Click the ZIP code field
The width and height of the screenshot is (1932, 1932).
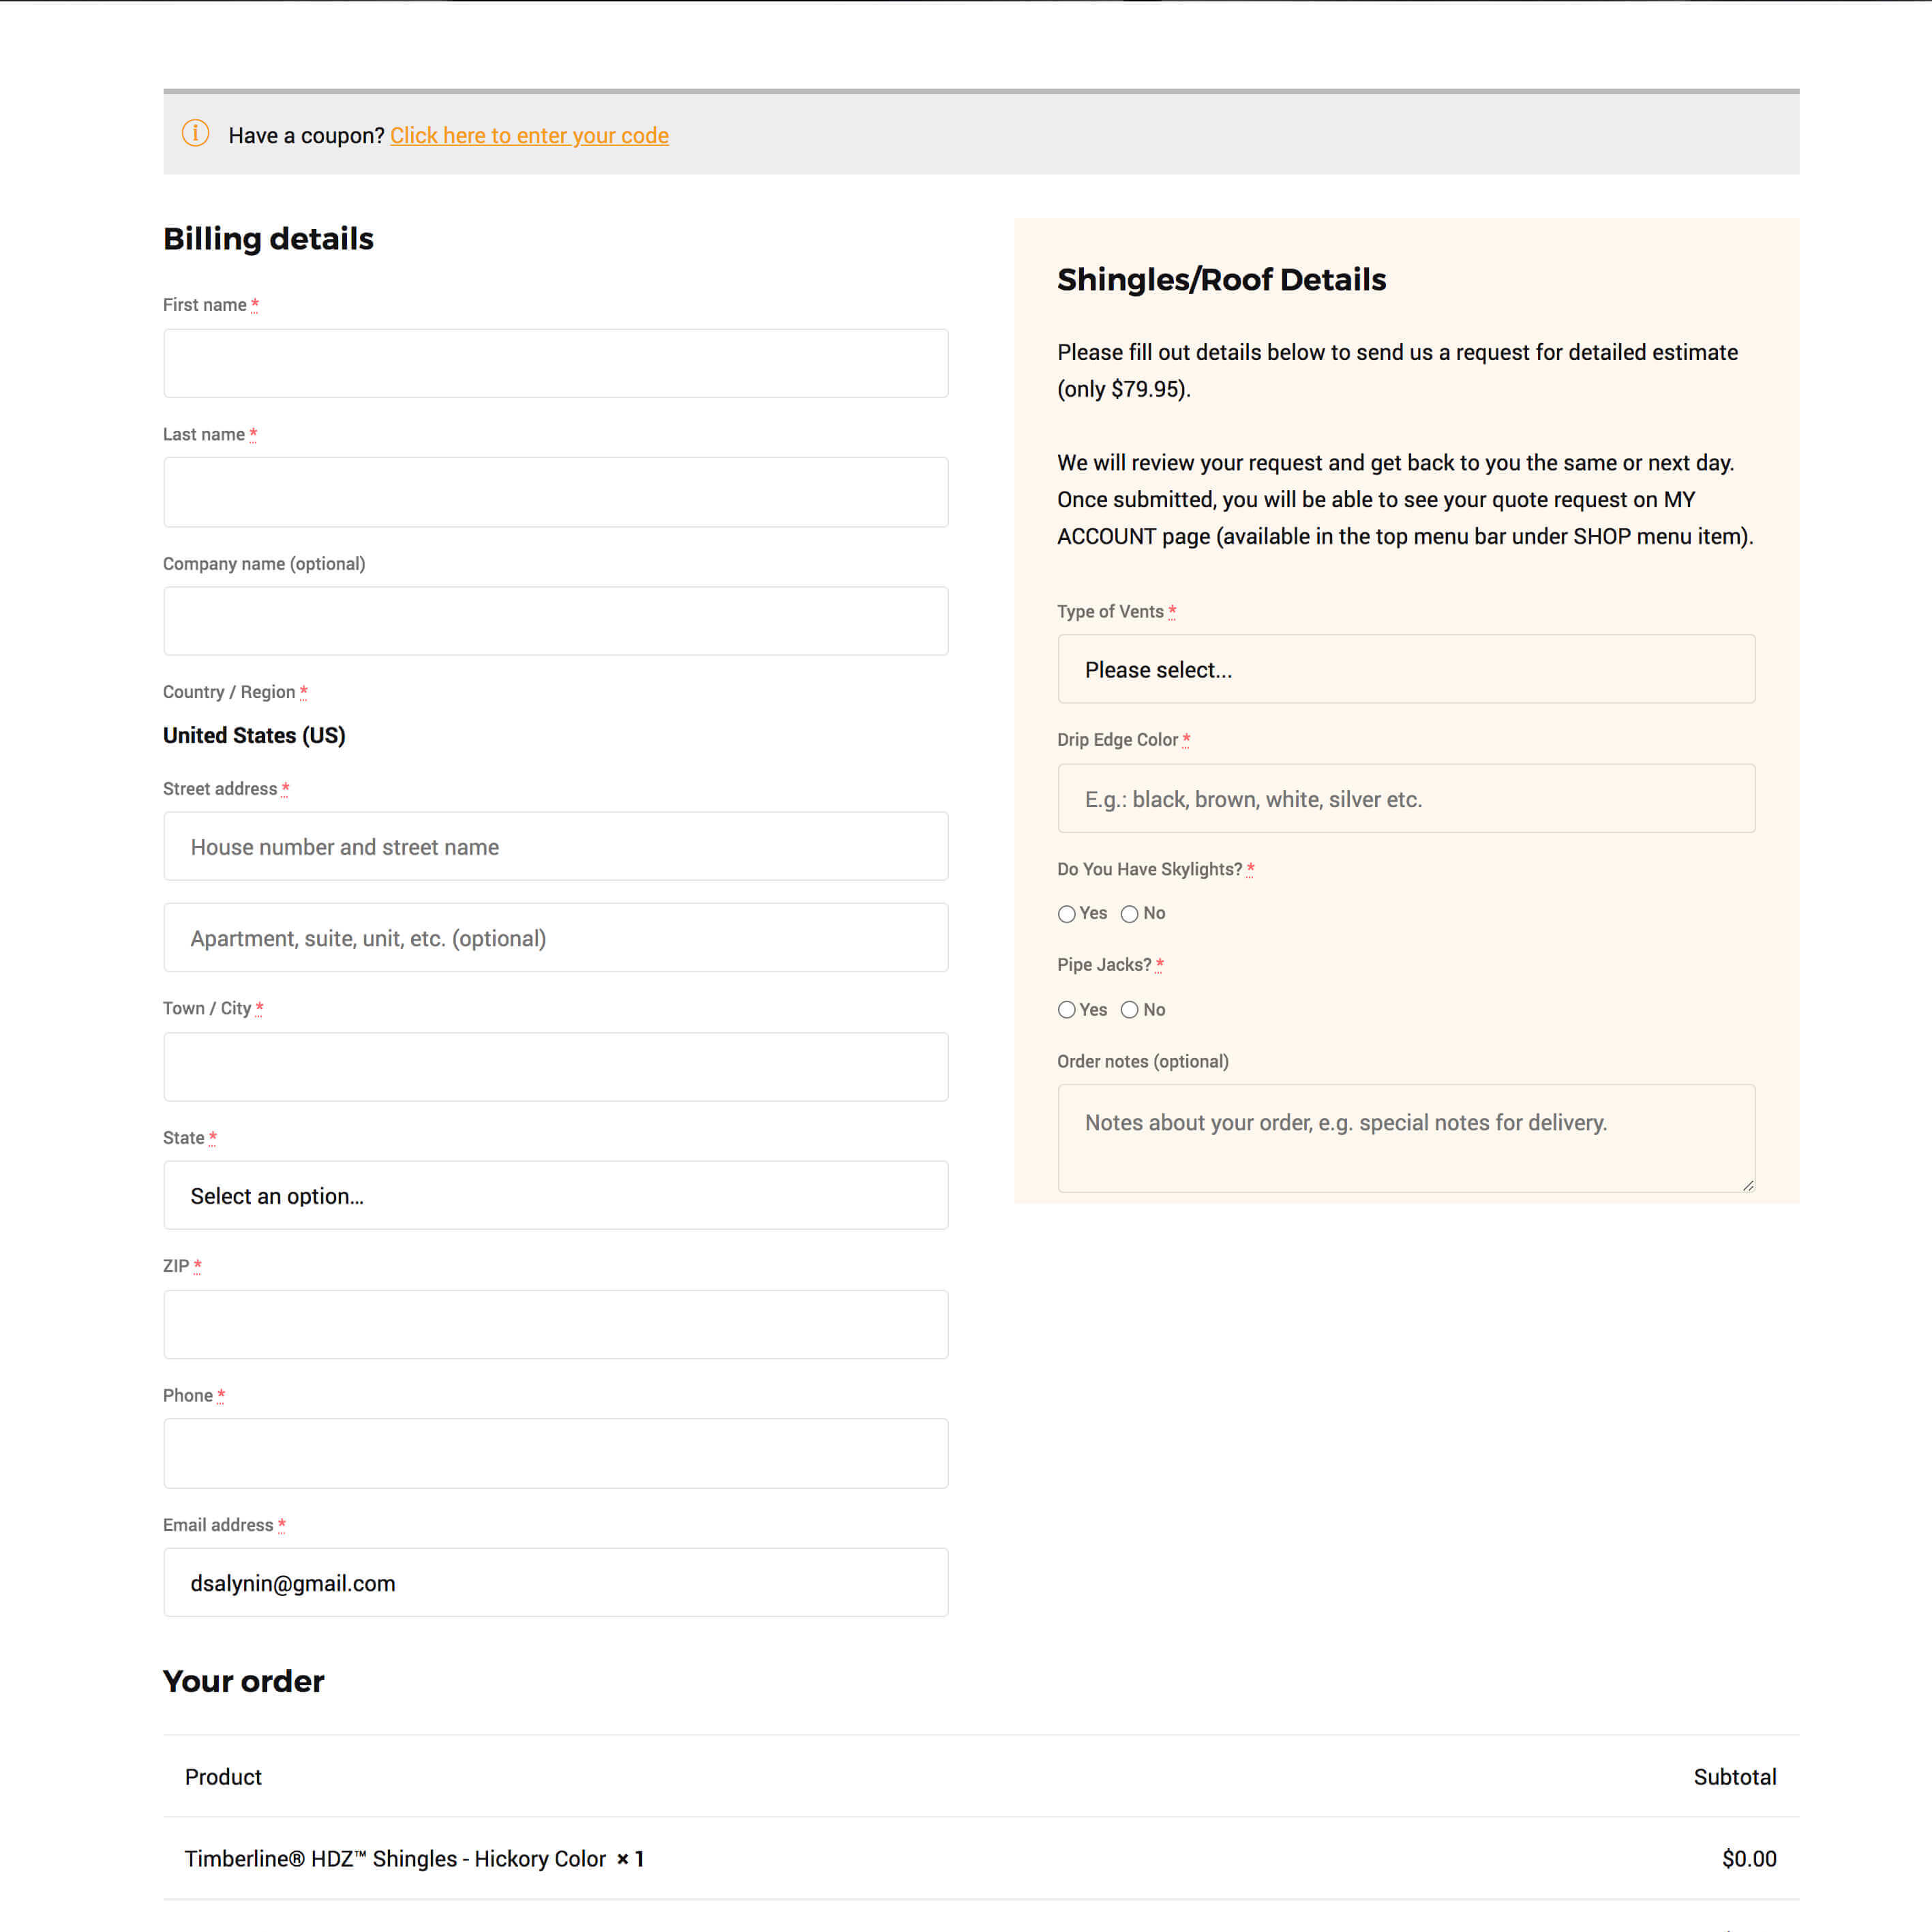point(555,1324)
